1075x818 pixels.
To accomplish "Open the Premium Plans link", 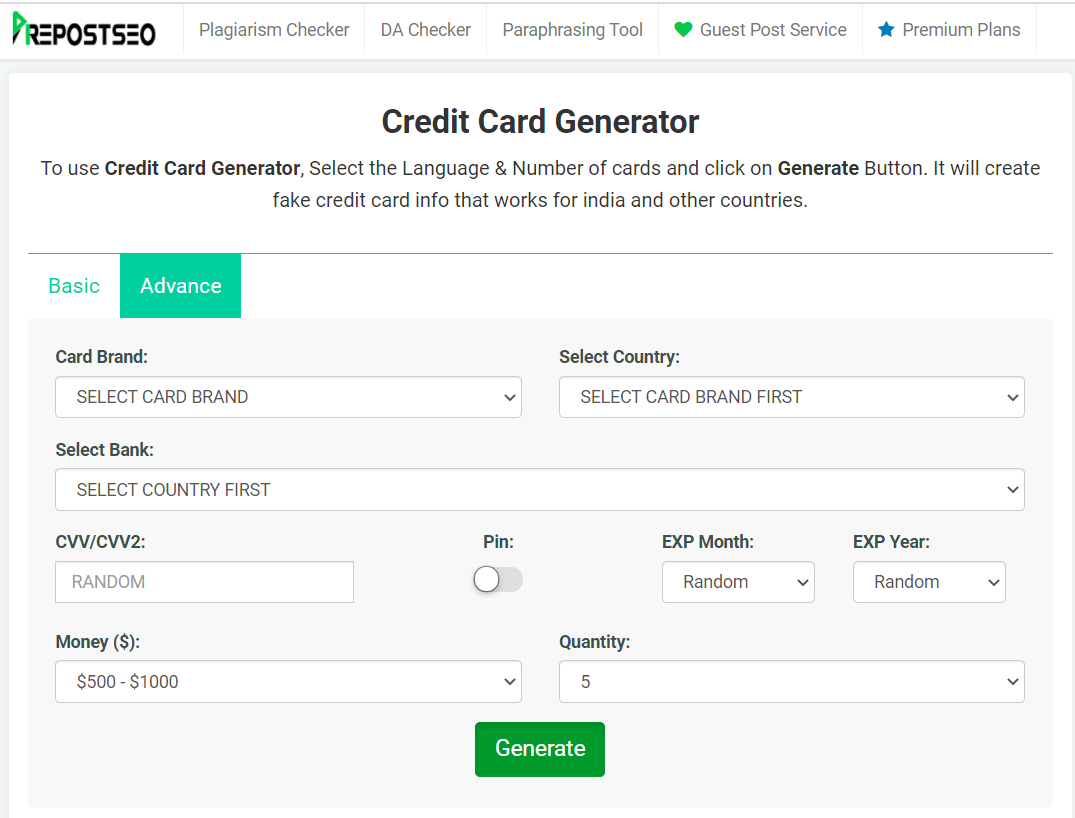I will tap(960, 30).
